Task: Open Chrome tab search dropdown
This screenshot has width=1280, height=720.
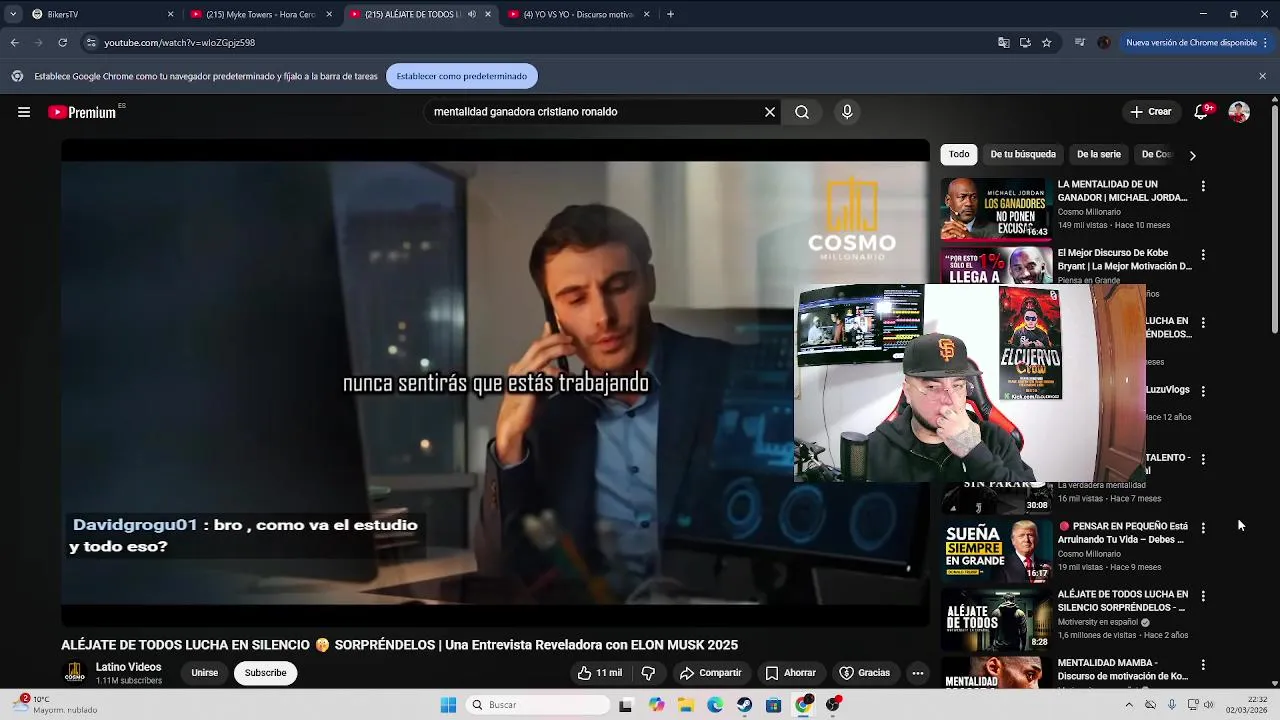Action: [x=12, y=14]
